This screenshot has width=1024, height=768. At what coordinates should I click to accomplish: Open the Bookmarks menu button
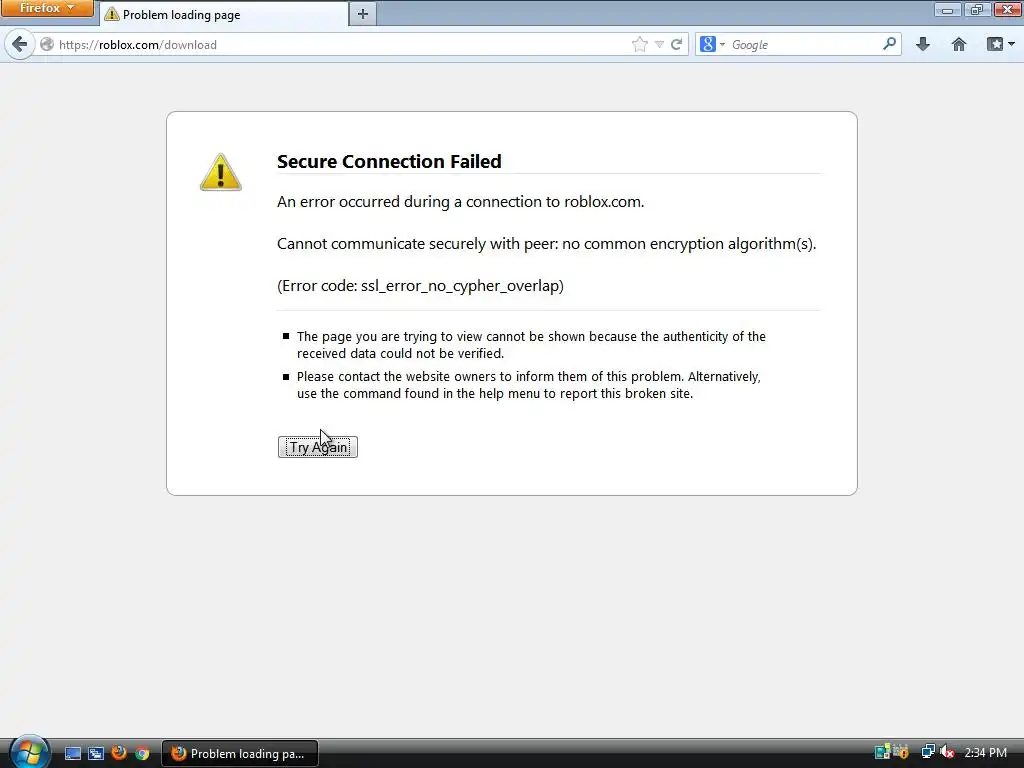coord(995,44)
